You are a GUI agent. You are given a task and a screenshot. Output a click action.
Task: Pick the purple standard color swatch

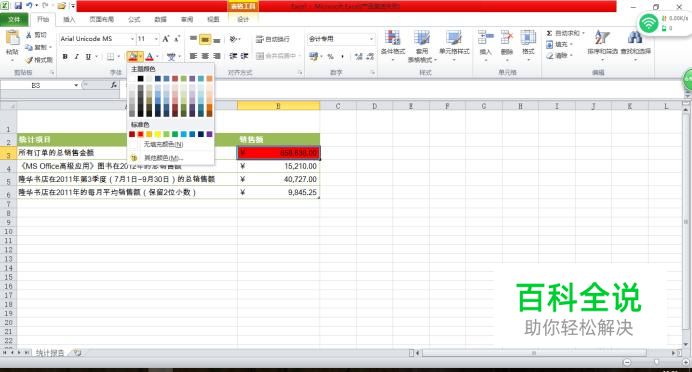click(x=209, y=134)
